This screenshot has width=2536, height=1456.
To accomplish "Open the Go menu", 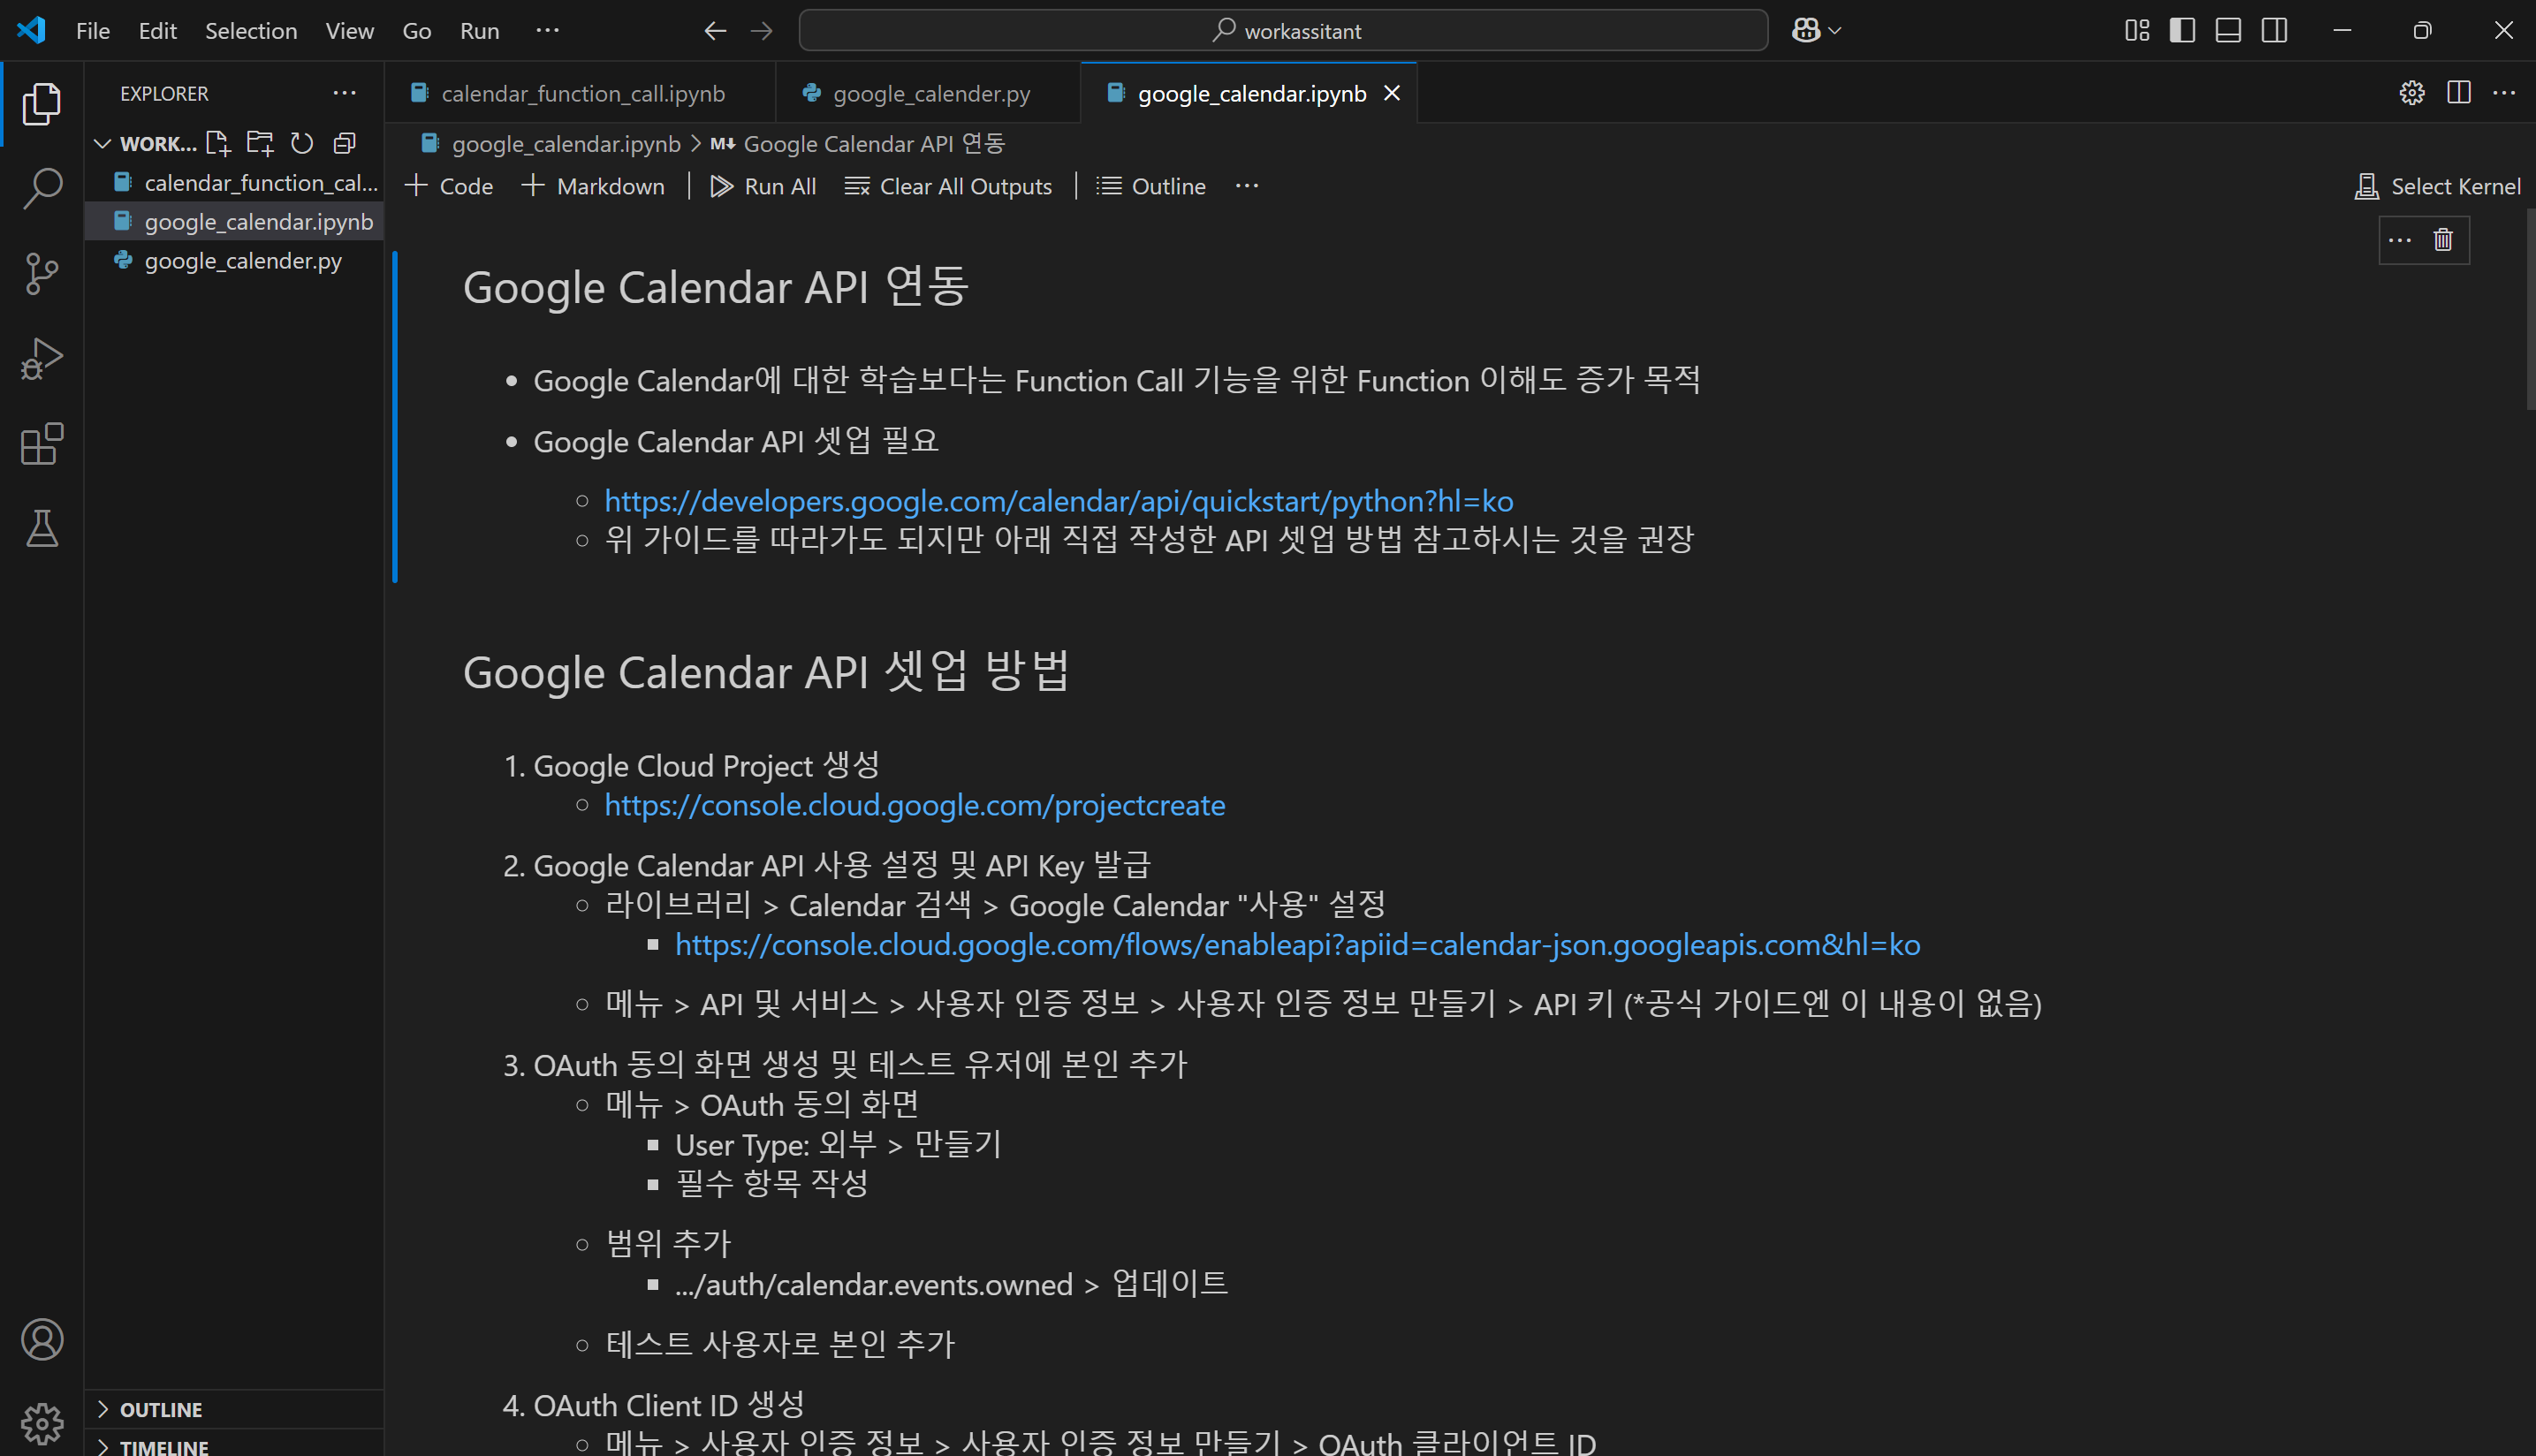I will 417,31.
